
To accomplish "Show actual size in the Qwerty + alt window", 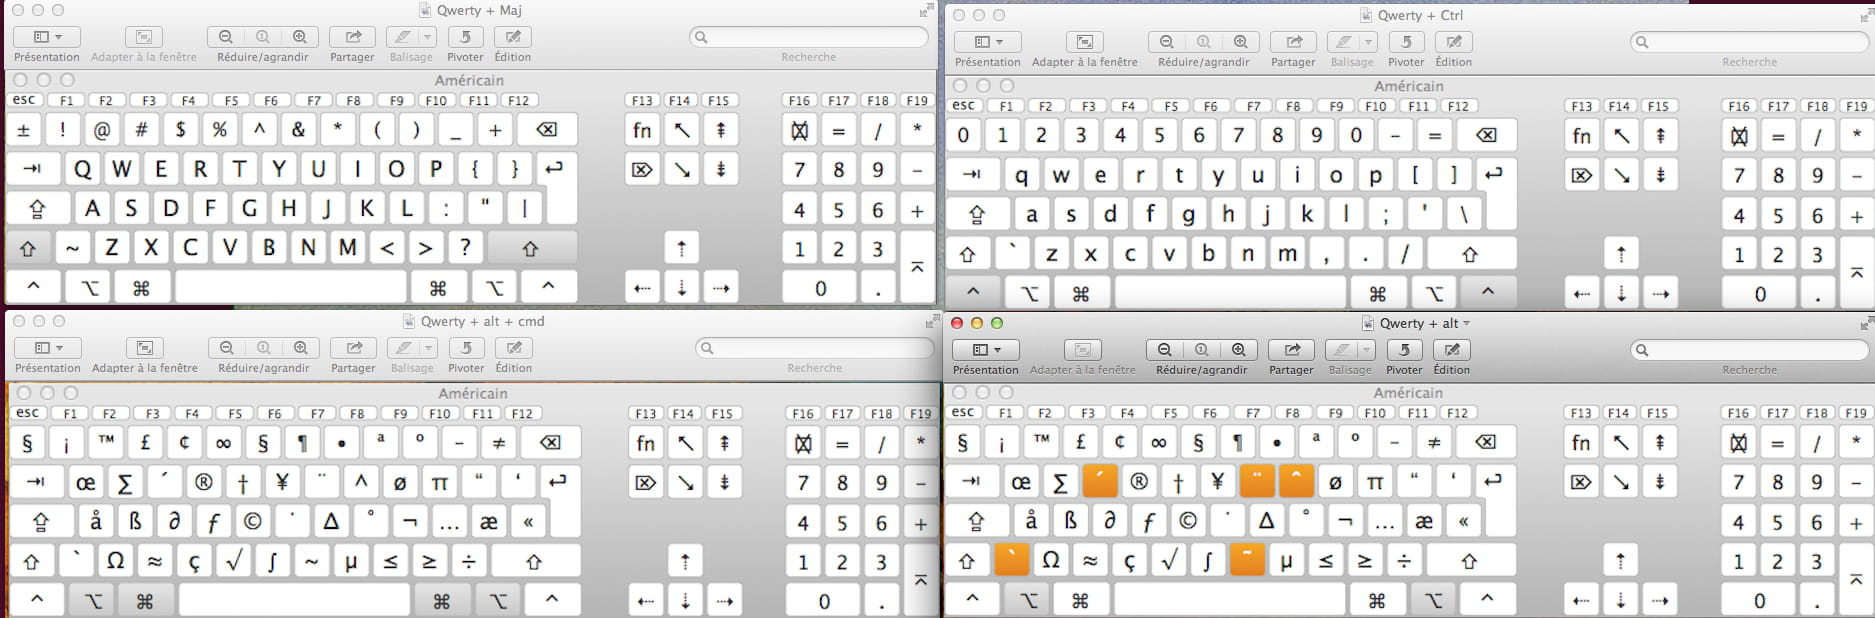I will click(1202, 350).
